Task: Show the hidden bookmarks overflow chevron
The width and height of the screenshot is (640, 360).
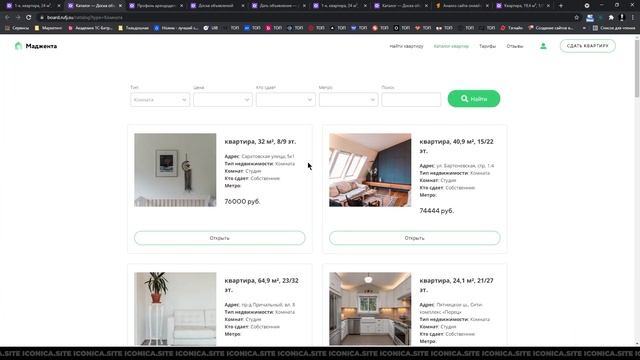Action: click(584, 28)
